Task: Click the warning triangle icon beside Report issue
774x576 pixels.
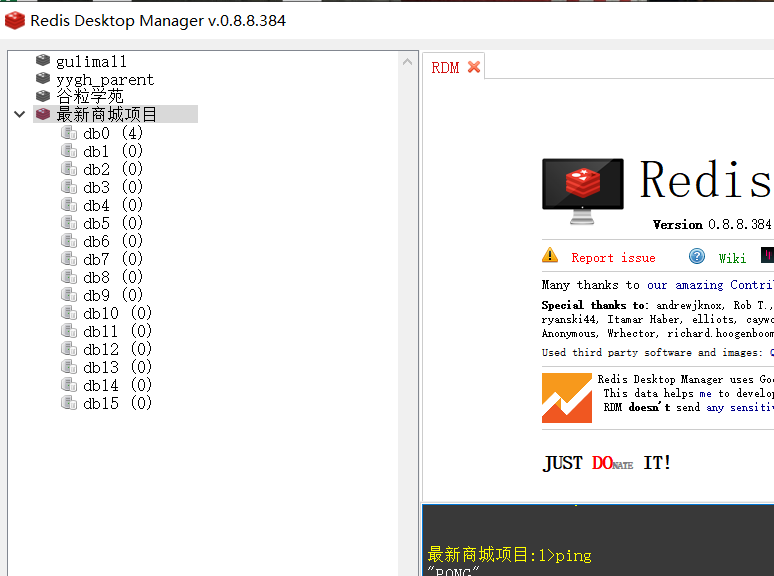Action: [550, 256]
